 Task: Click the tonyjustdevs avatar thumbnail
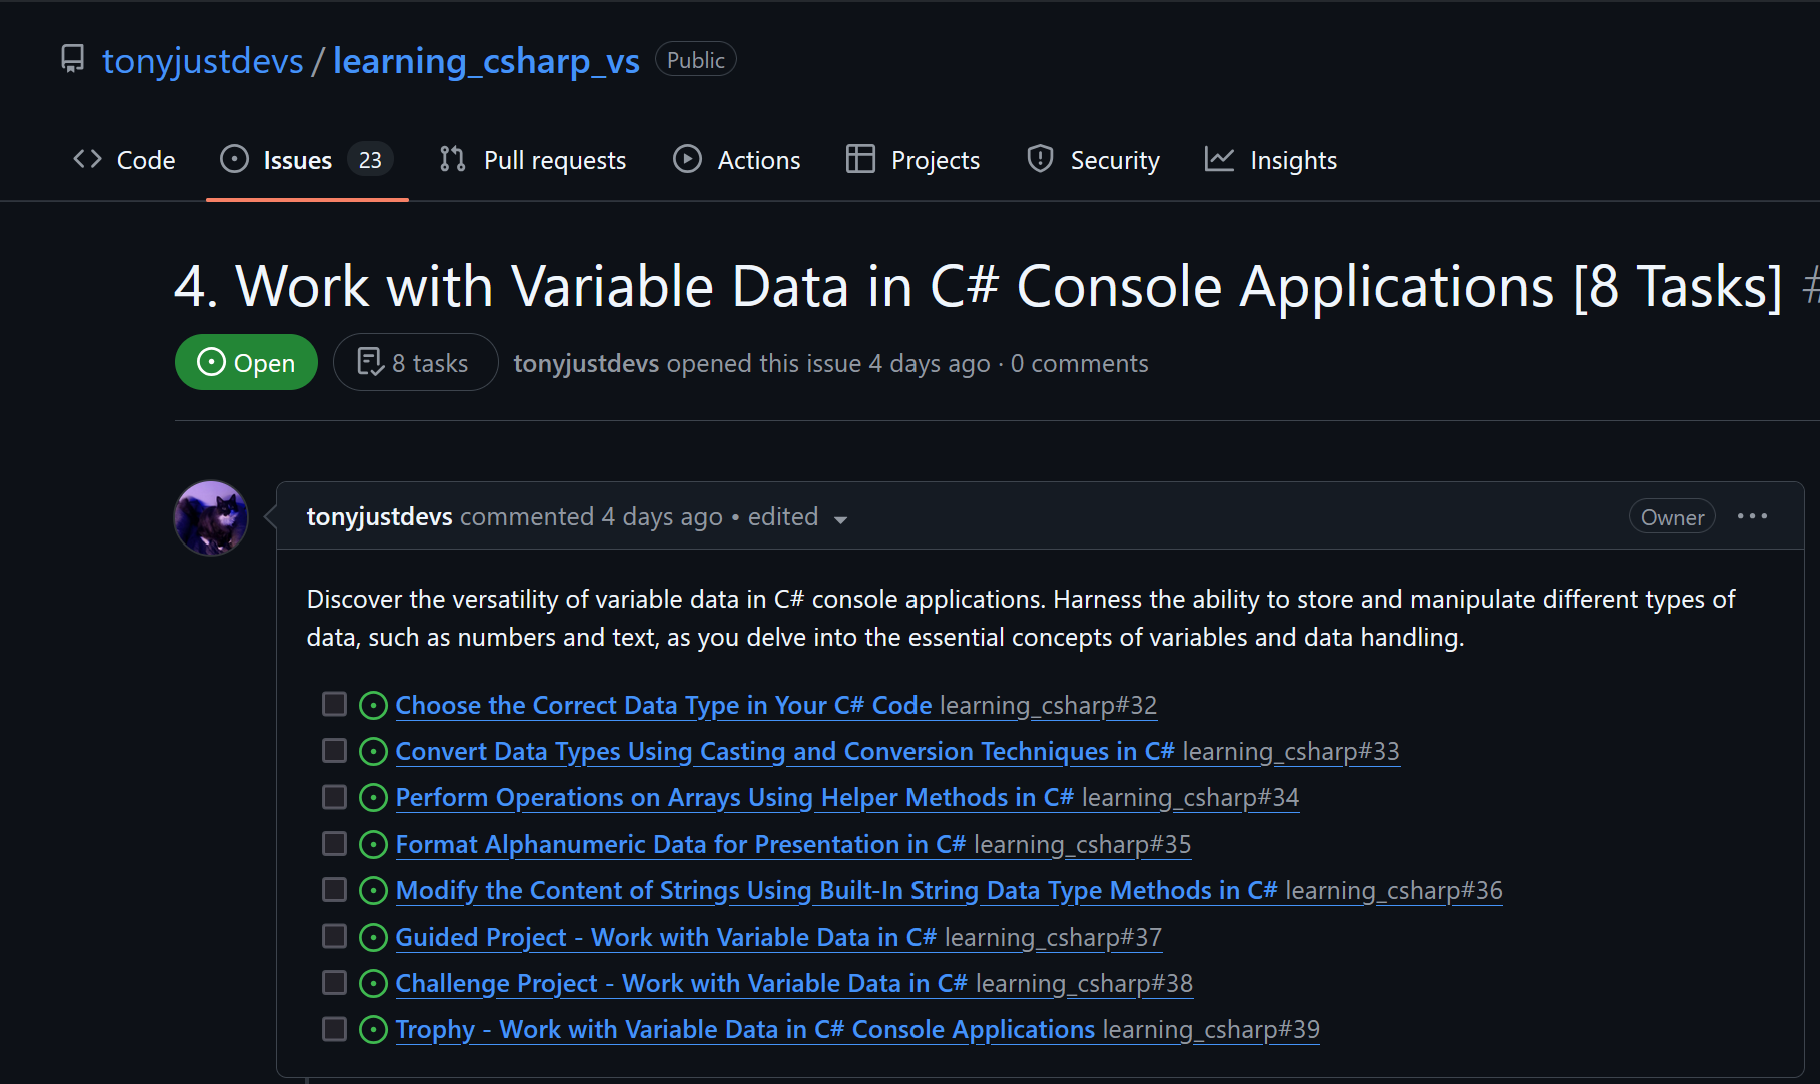click(211, 518)
